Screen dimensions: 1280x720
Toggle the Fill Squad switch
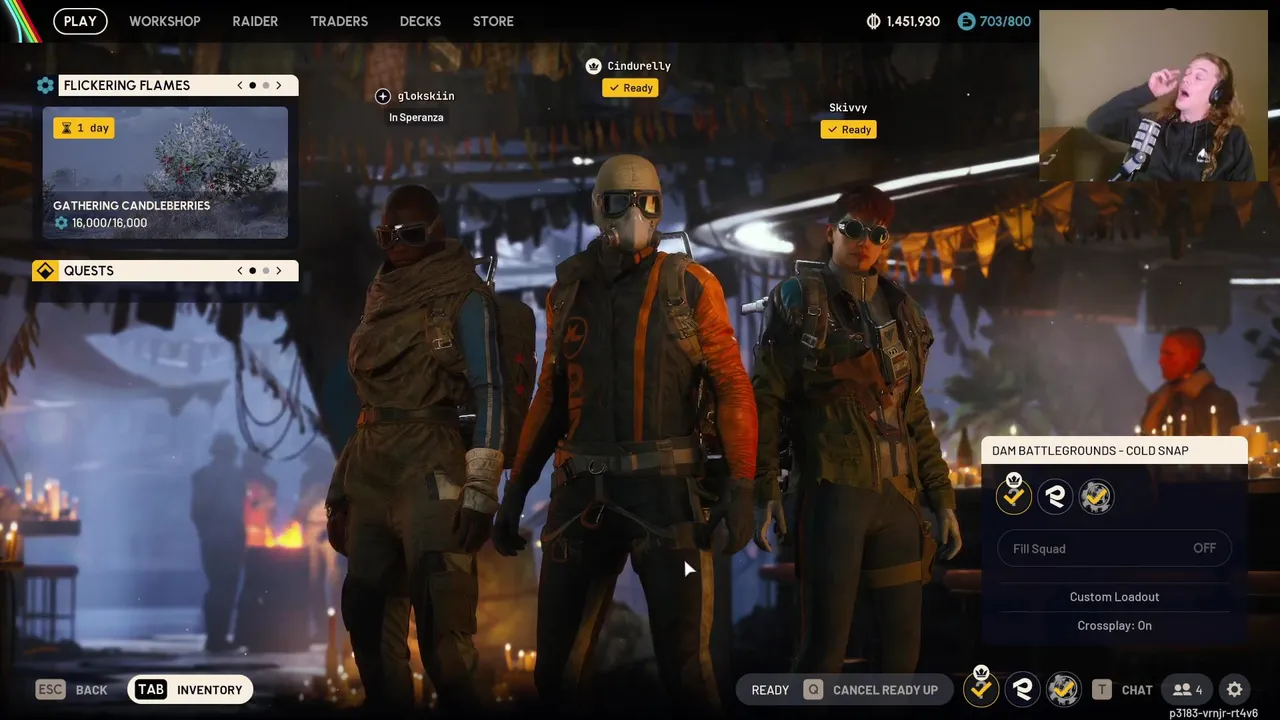coord(1114,548)
